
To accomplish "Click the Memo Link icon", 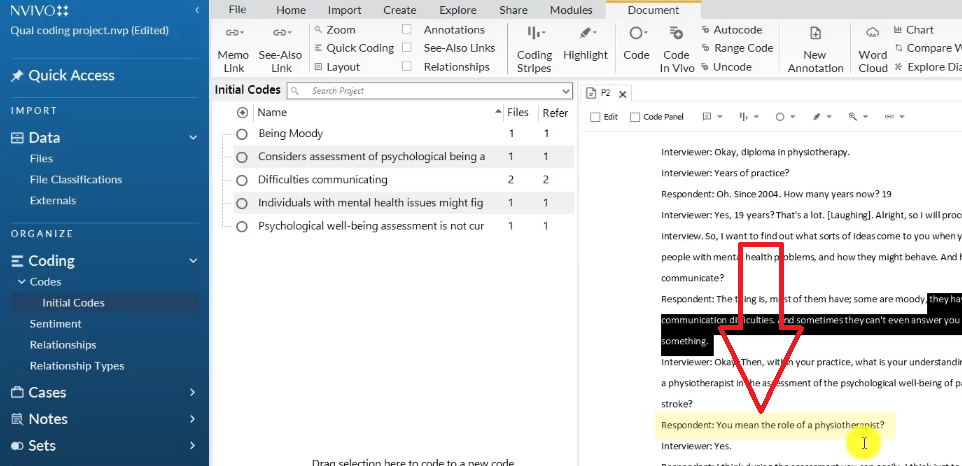I will pyautogui.click(x=233, y=33).
